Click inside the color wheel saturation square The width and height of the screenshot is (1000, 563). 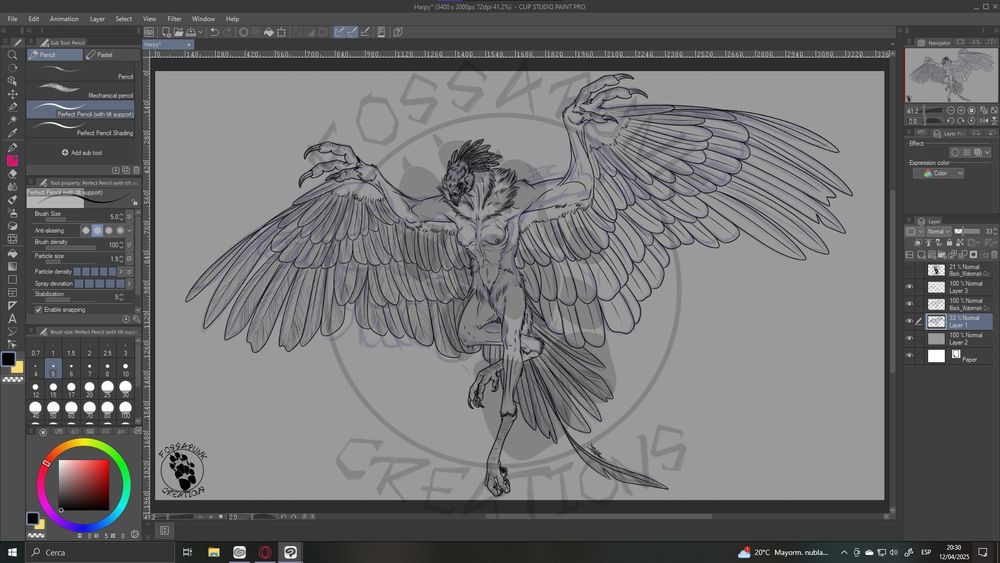click(x=84, y=485)
